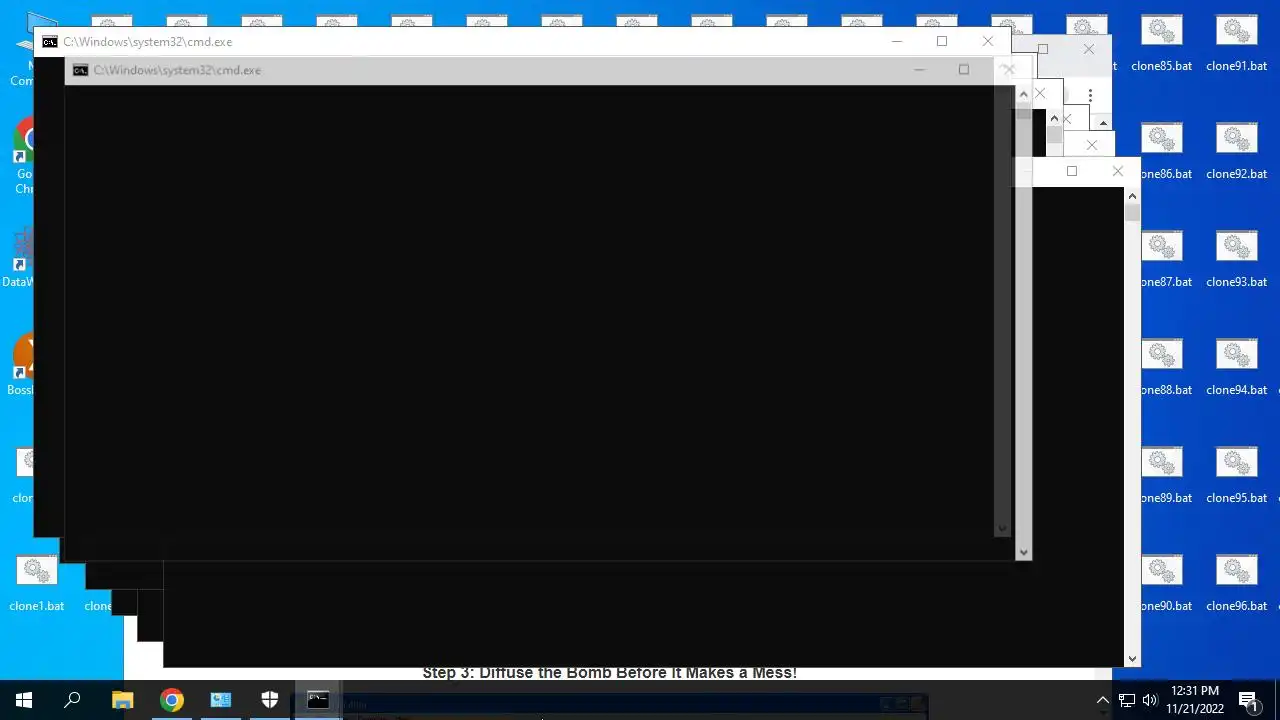1280x720 pixels.
Task: Open the volume control tray icon
Action: pyautogui.click(x=1150, y=700)
